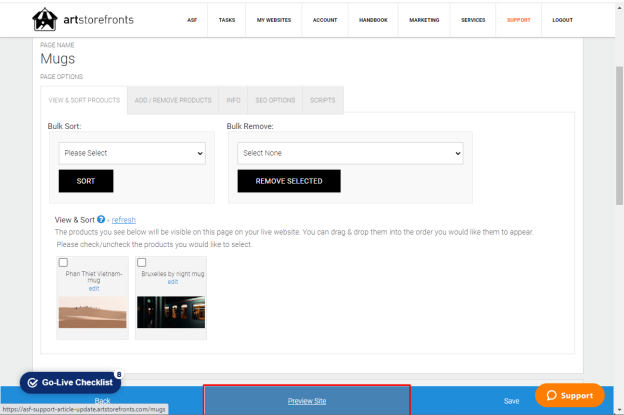The width and height of the screenshot is (624, 415).
Task: Open the Handbook menu item
Action: coord(373,20)
